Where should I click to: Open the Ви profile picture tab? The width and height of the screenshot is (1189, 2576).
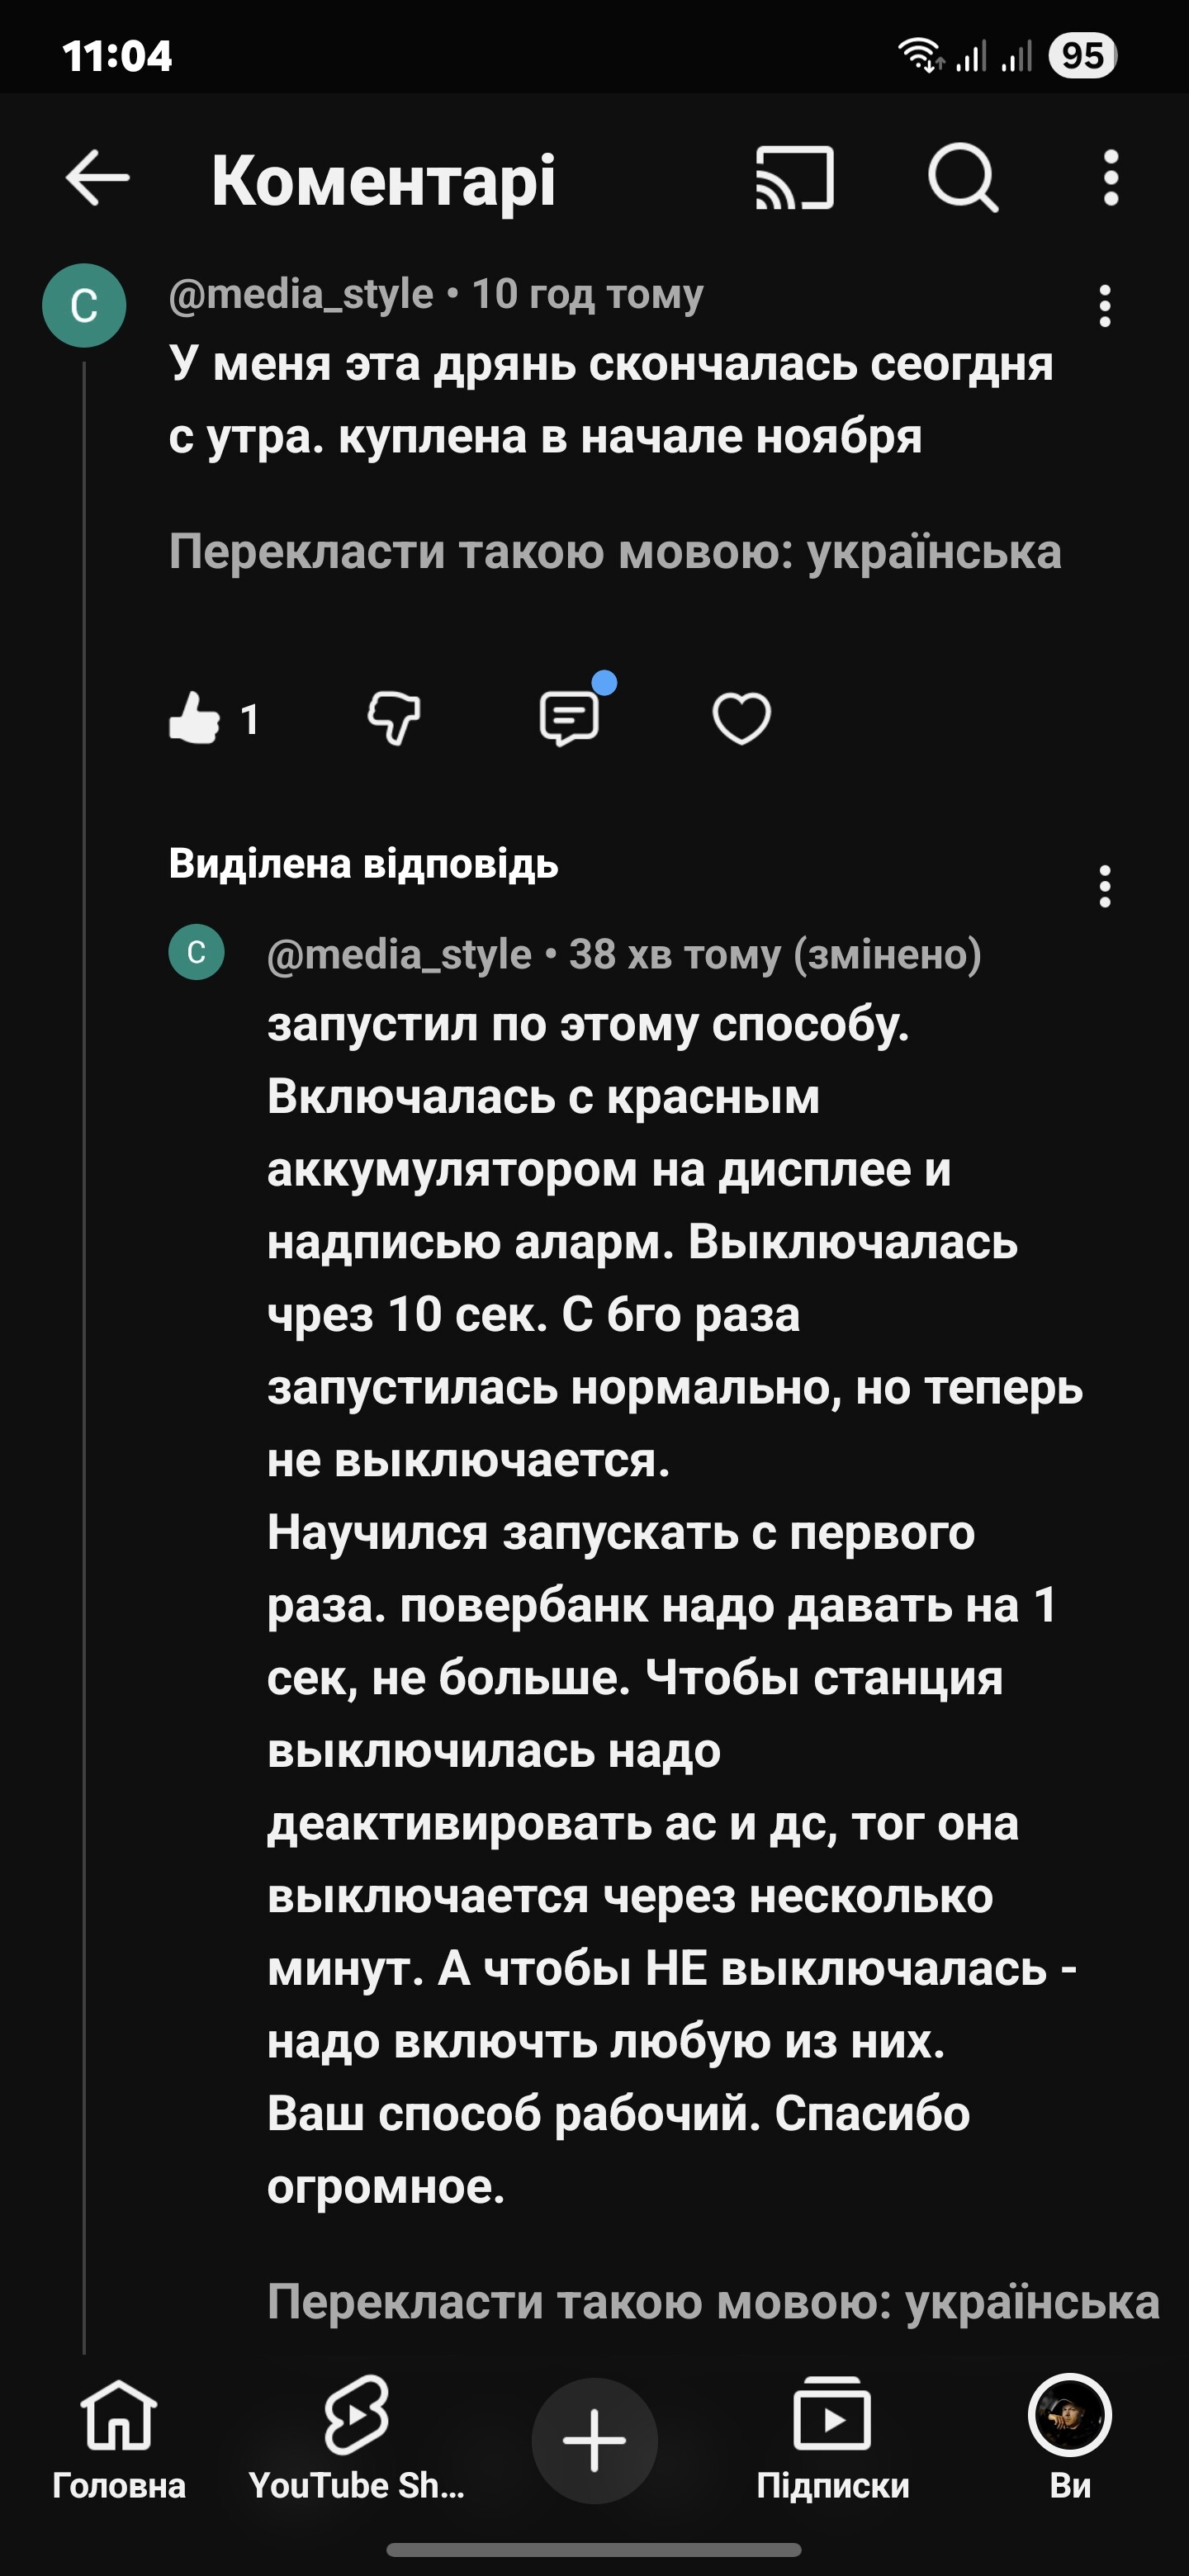point(1069,2440)
